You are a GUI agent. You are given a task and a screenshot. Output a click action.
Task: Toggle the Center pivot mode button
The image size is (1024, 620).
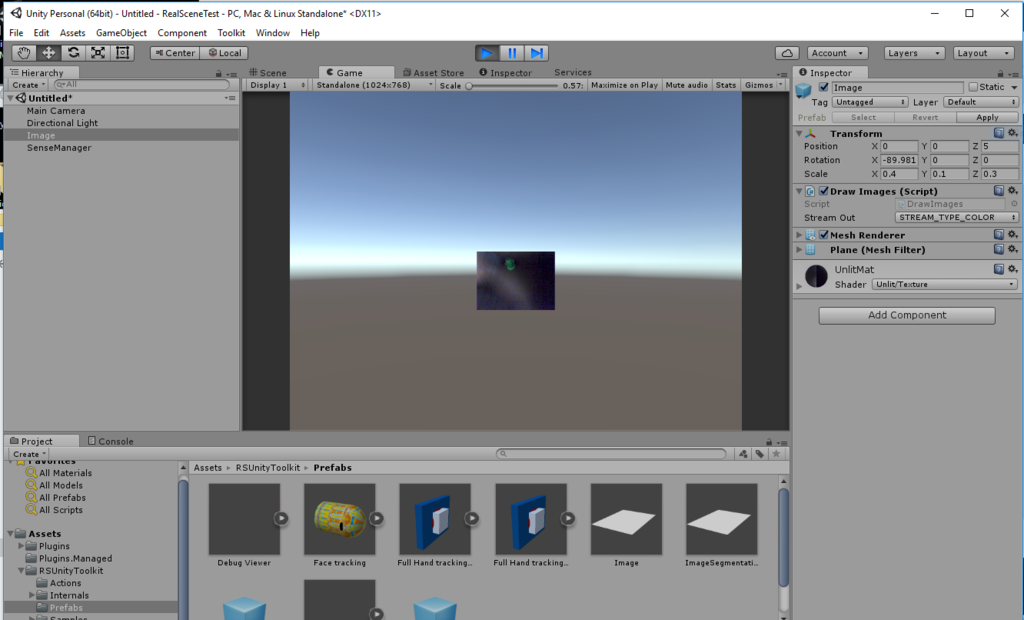click(x=175, y=53)
